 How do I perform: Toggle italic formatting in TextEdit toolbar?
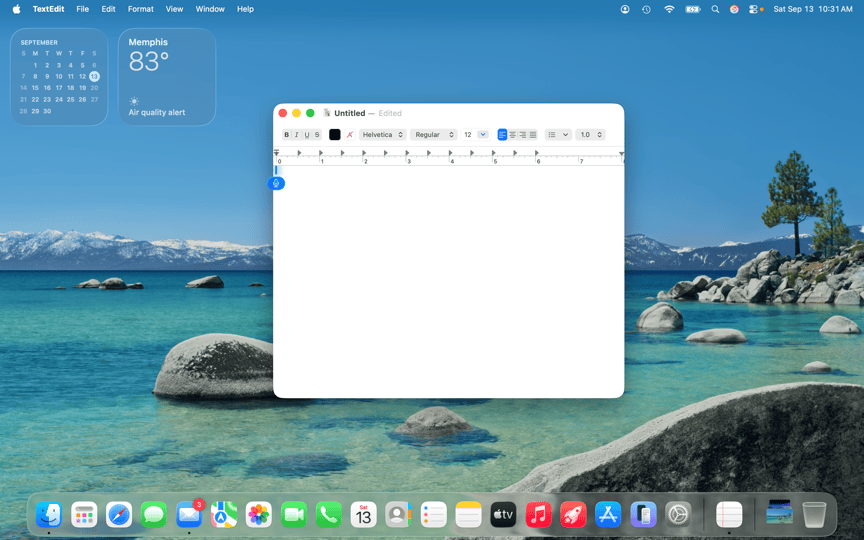pyautogui.click(x=296, y=134)
